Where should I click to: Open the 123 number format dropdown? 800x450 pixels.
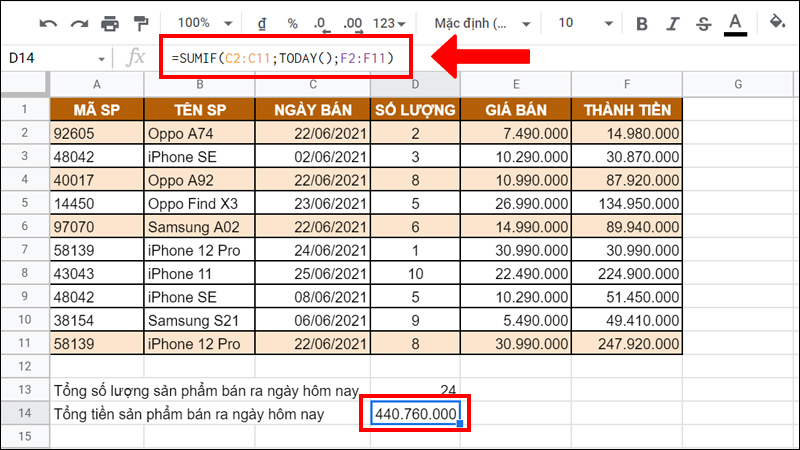[x=389, y=22]
